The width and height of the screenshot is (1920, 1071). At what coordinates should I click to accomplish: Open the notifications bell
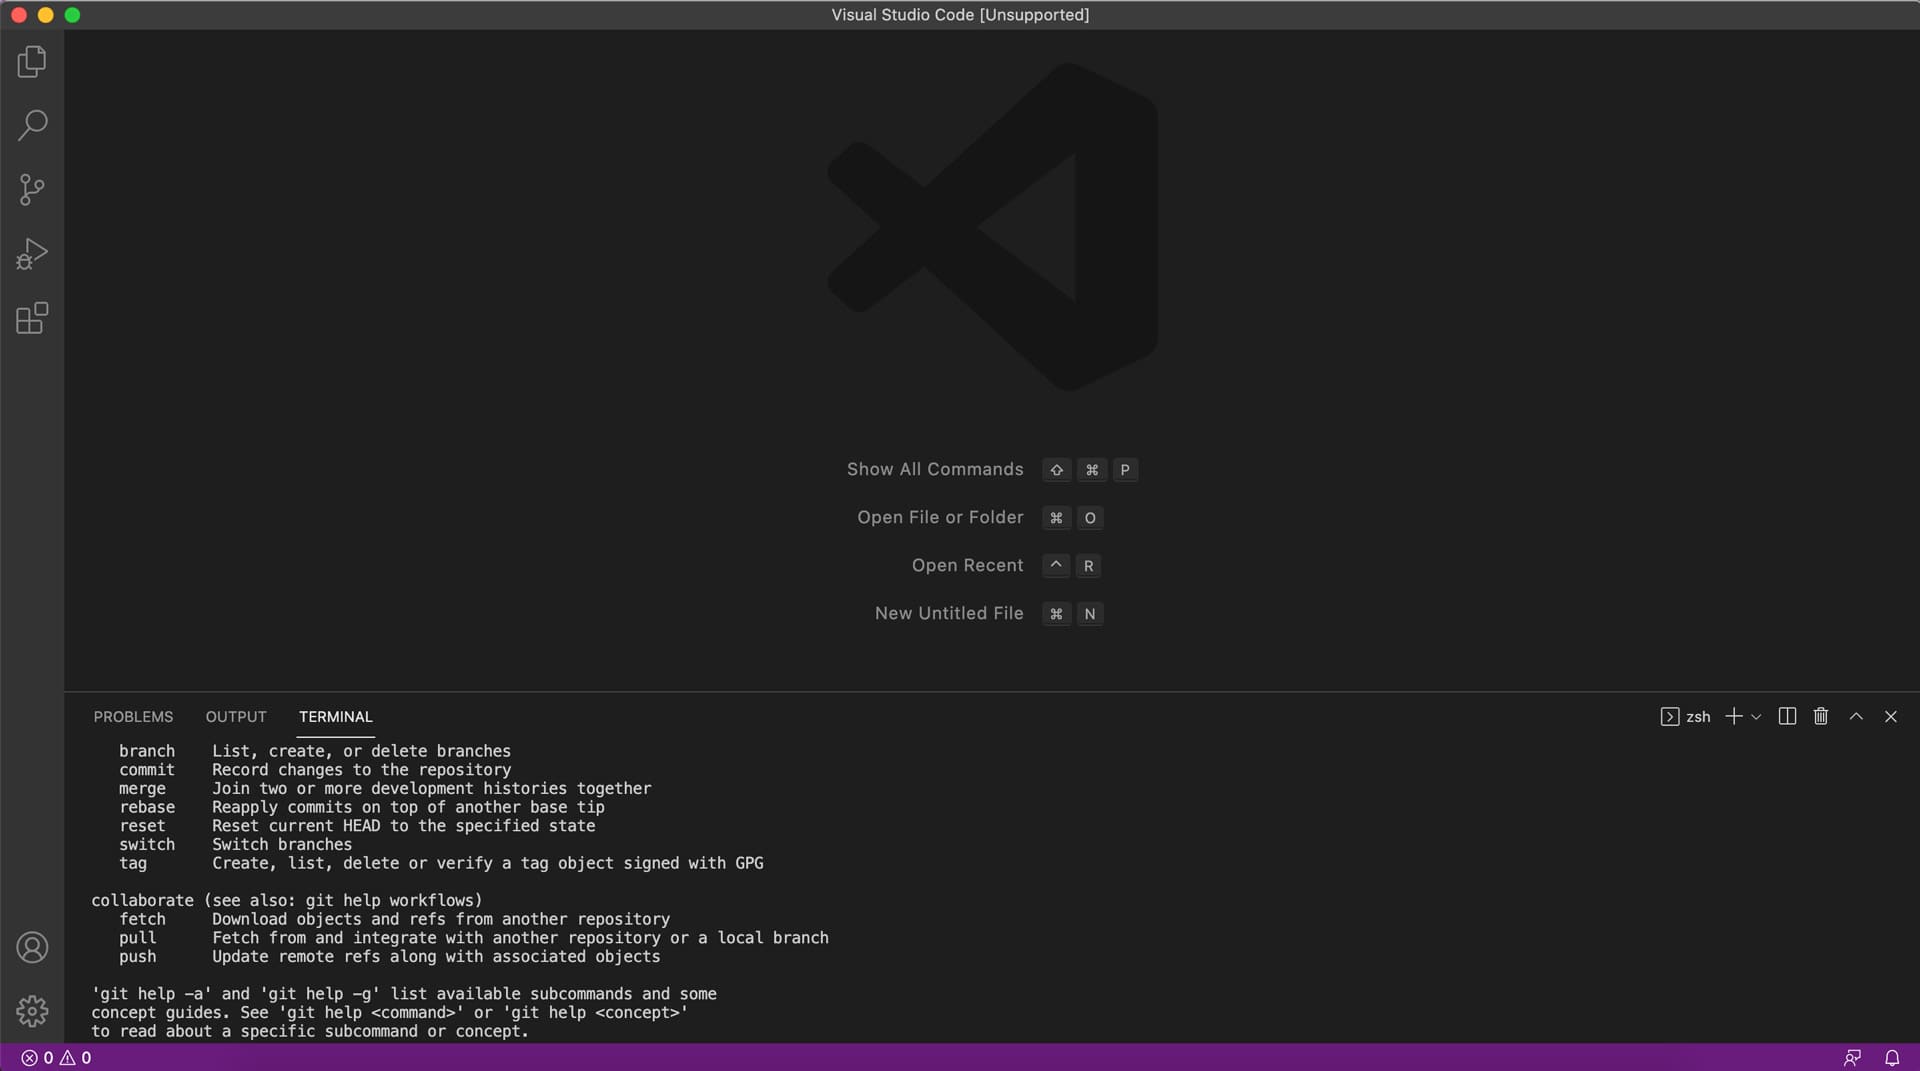[1892, 1057]
